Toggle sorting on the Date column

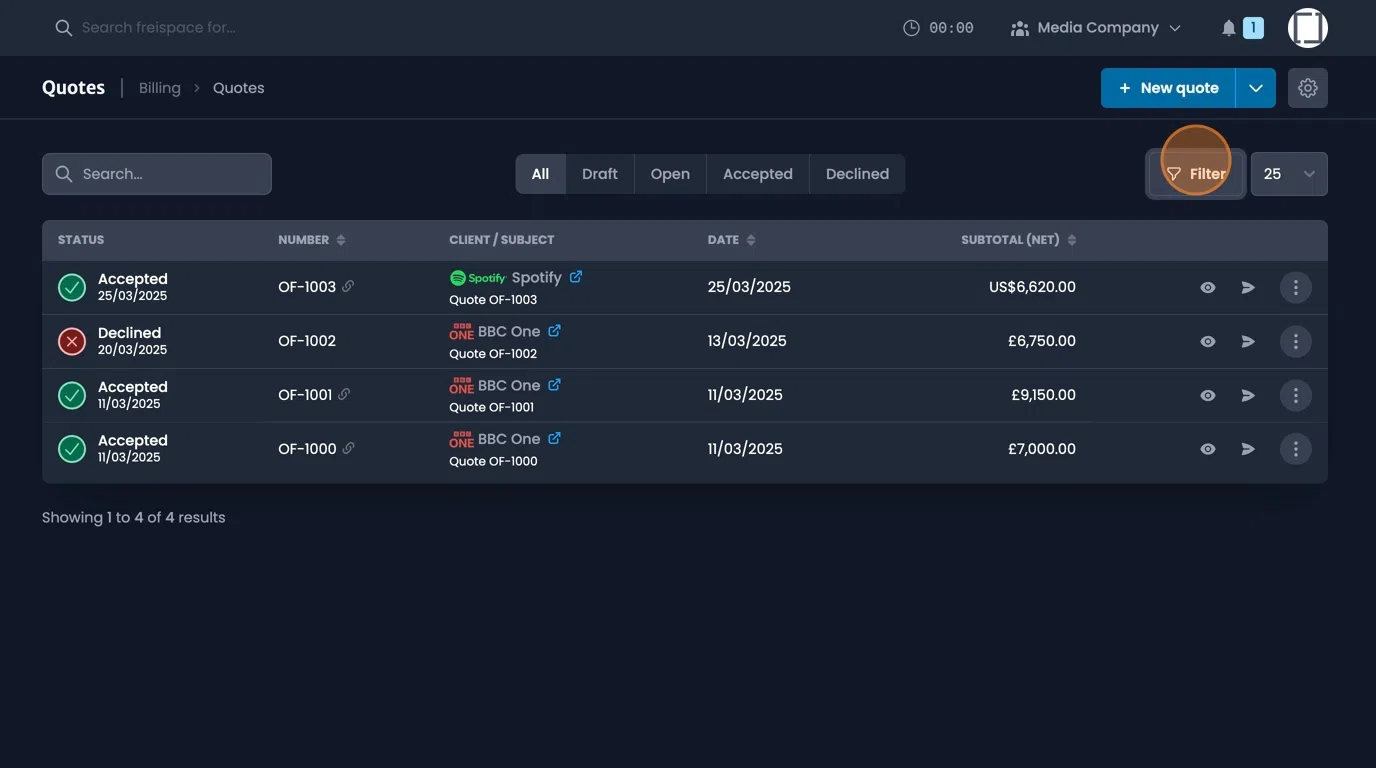751,239
